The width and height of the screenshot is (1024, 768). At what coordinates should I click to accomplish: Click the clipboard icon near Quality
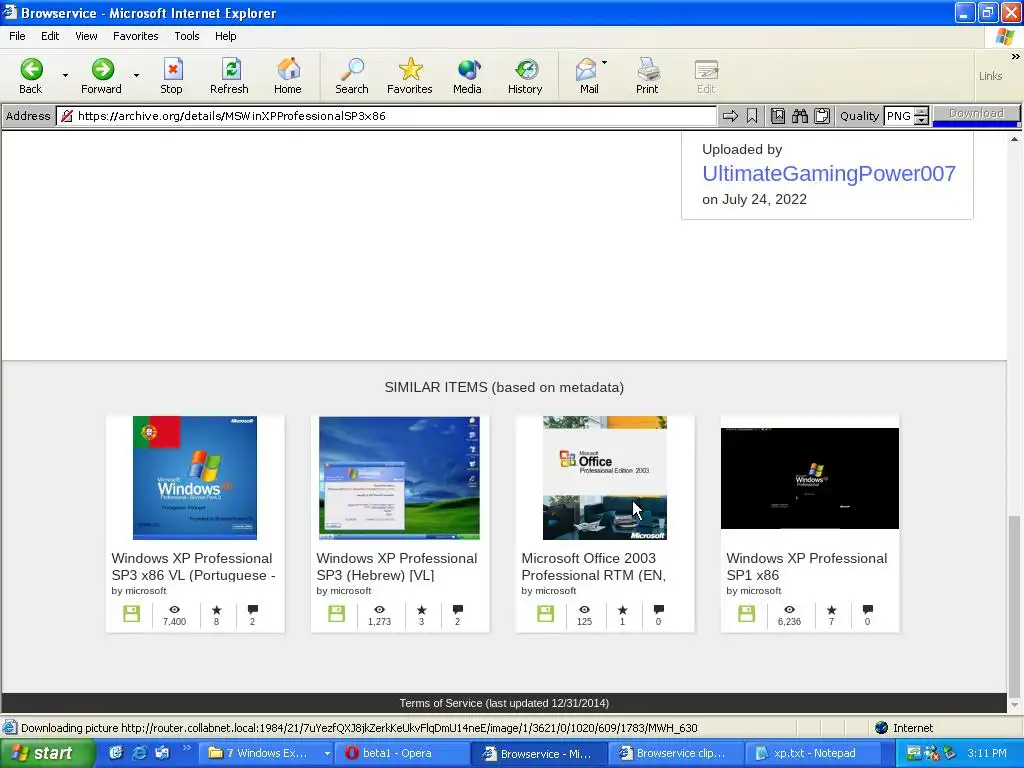click(822, 116)
